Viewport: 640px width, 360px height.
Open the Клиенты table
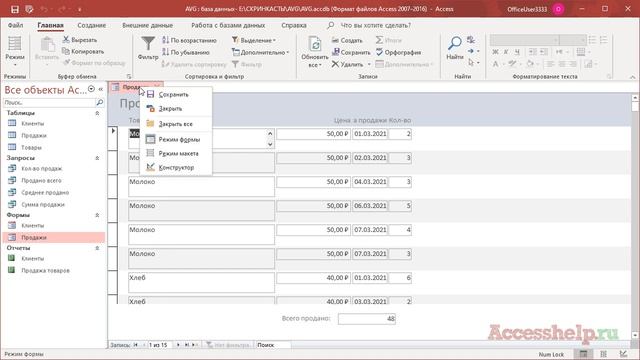[x=33, y=123]
